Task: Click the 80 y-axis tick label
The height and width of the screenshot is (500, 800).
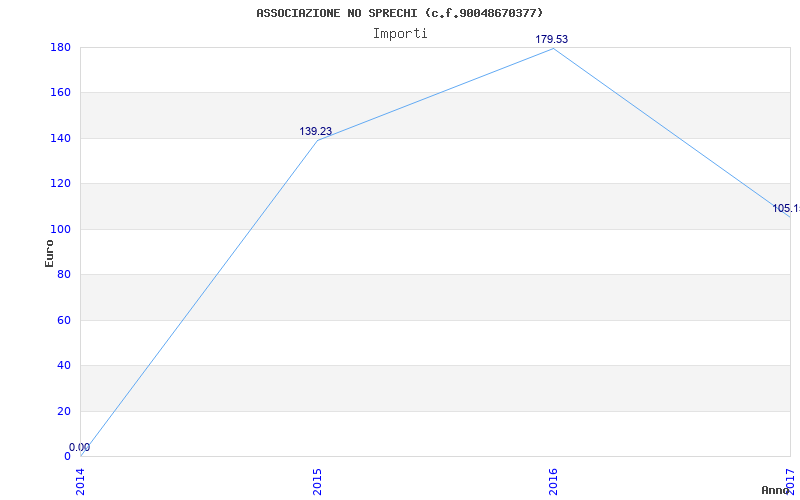Action: click(x=64, y=274)
